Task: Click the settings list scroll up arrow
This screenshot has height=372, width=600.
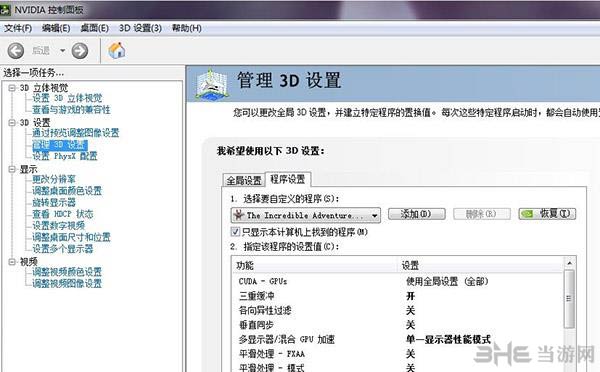Action: 569,263
